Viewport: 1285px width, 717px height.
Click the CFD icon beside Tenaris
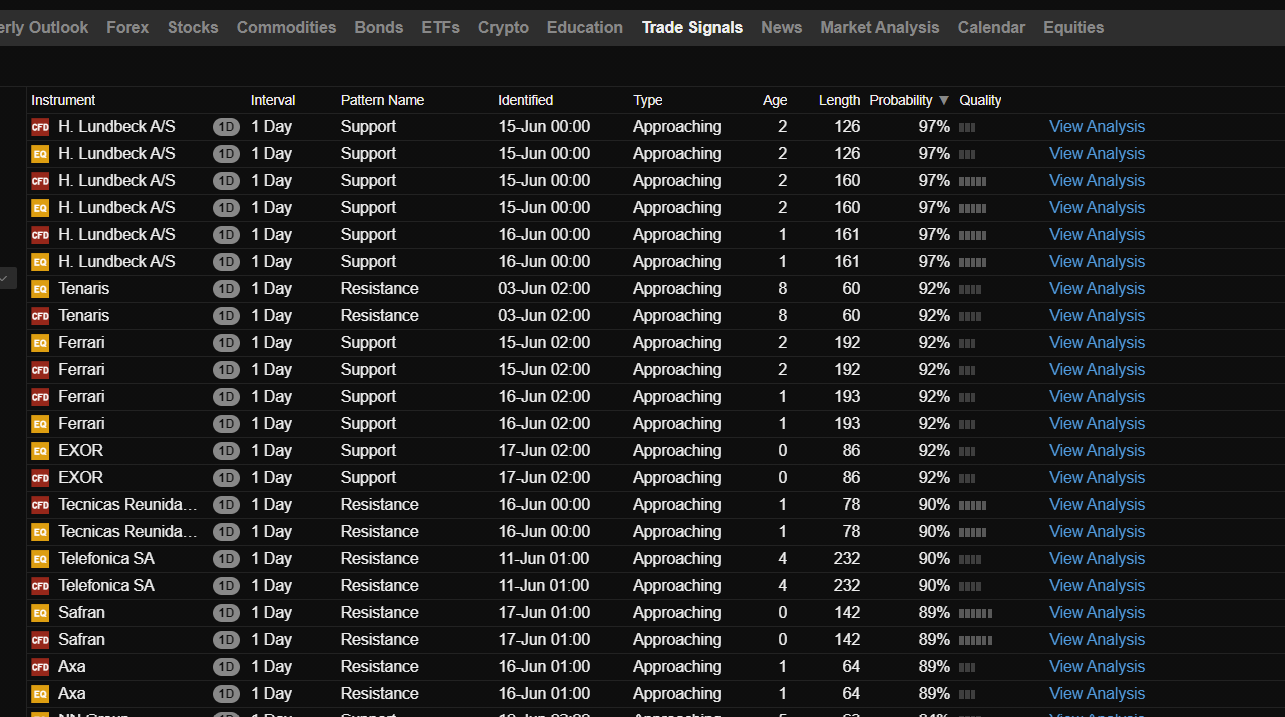pyautogui.click(x=40, y=316)
